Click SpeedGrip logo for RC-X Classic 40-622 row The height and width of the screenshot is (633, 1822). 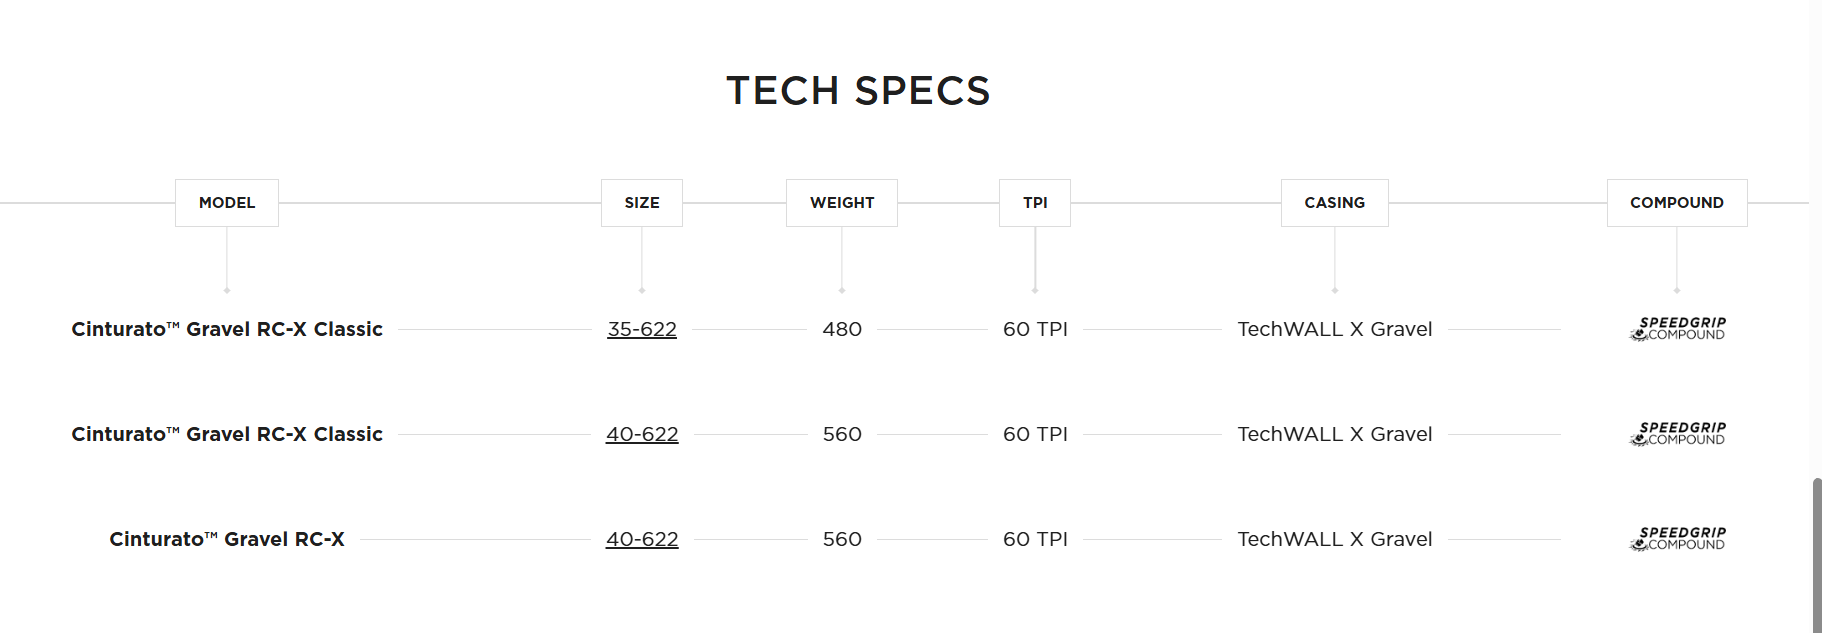pyautogui.click(x=1678, y=434)
